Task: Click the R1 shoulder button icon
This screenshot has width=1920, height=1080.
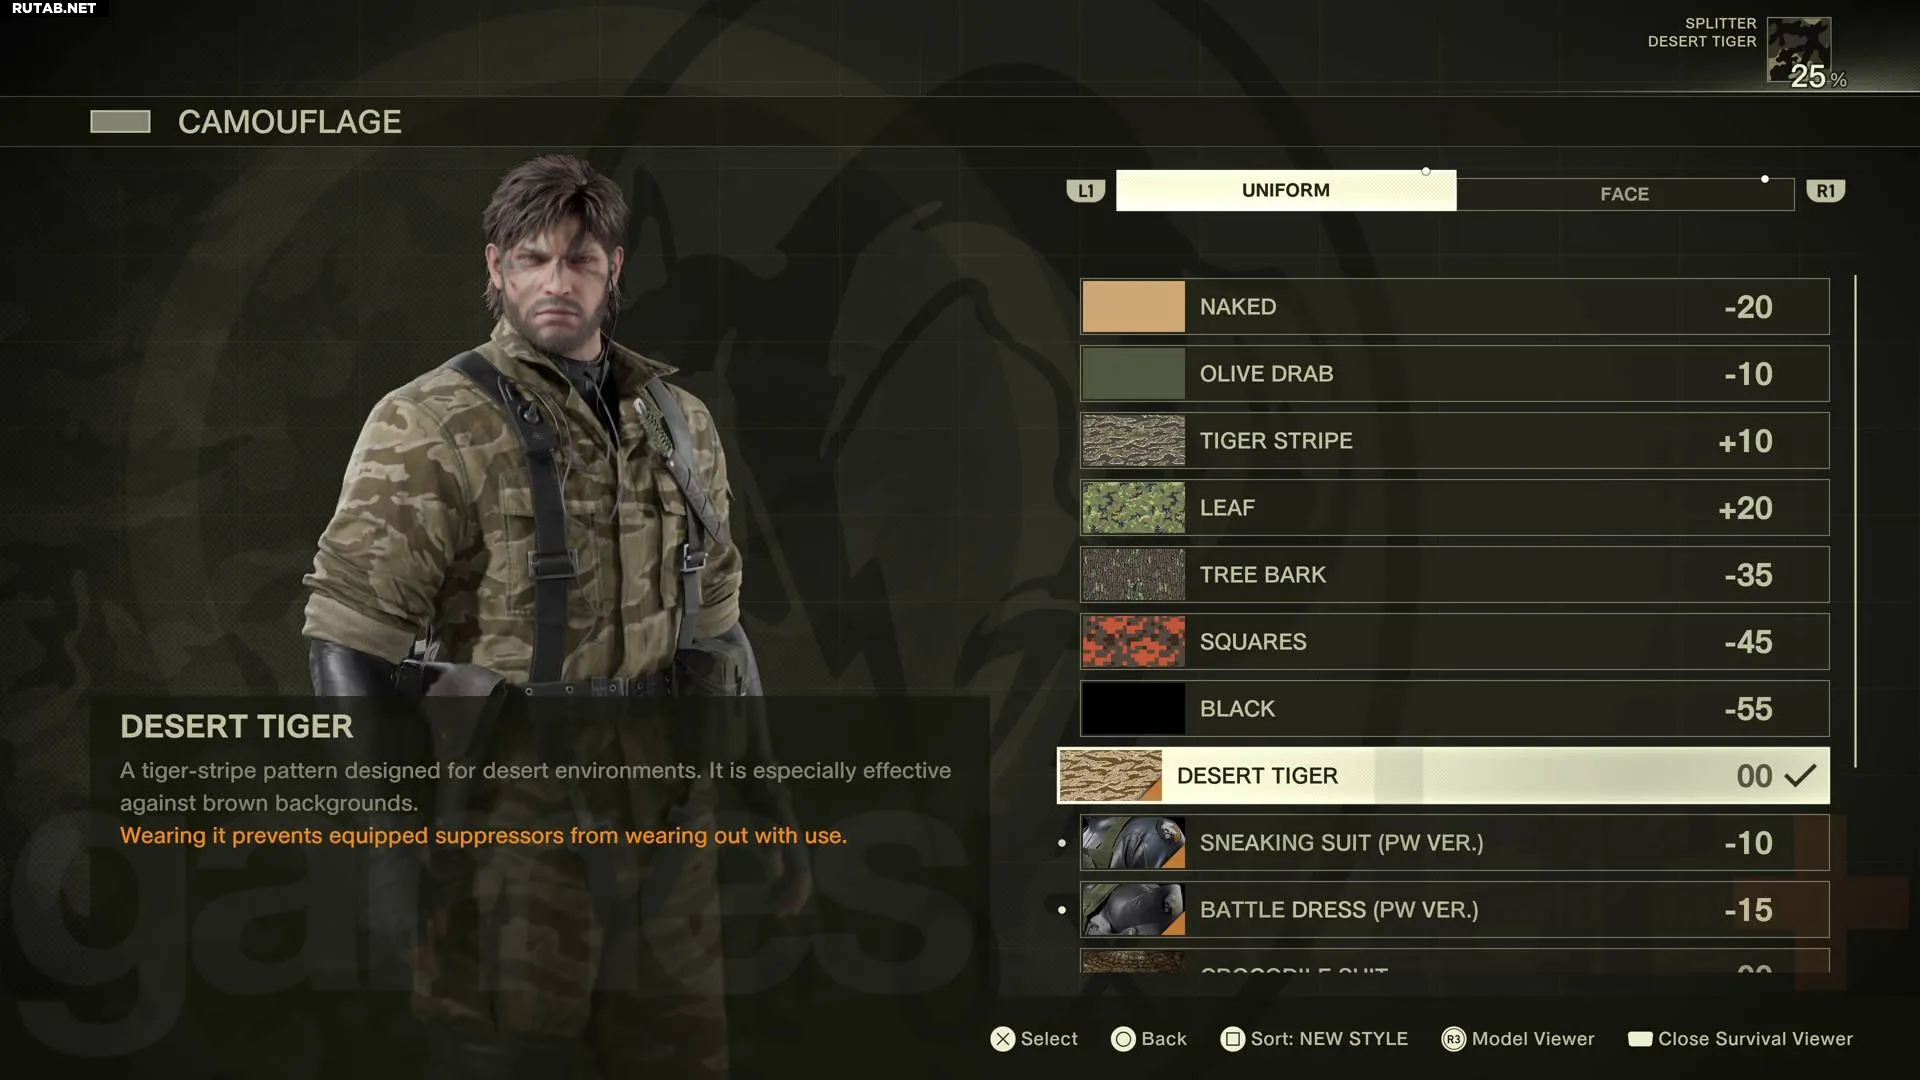Action: (1826, 191)
